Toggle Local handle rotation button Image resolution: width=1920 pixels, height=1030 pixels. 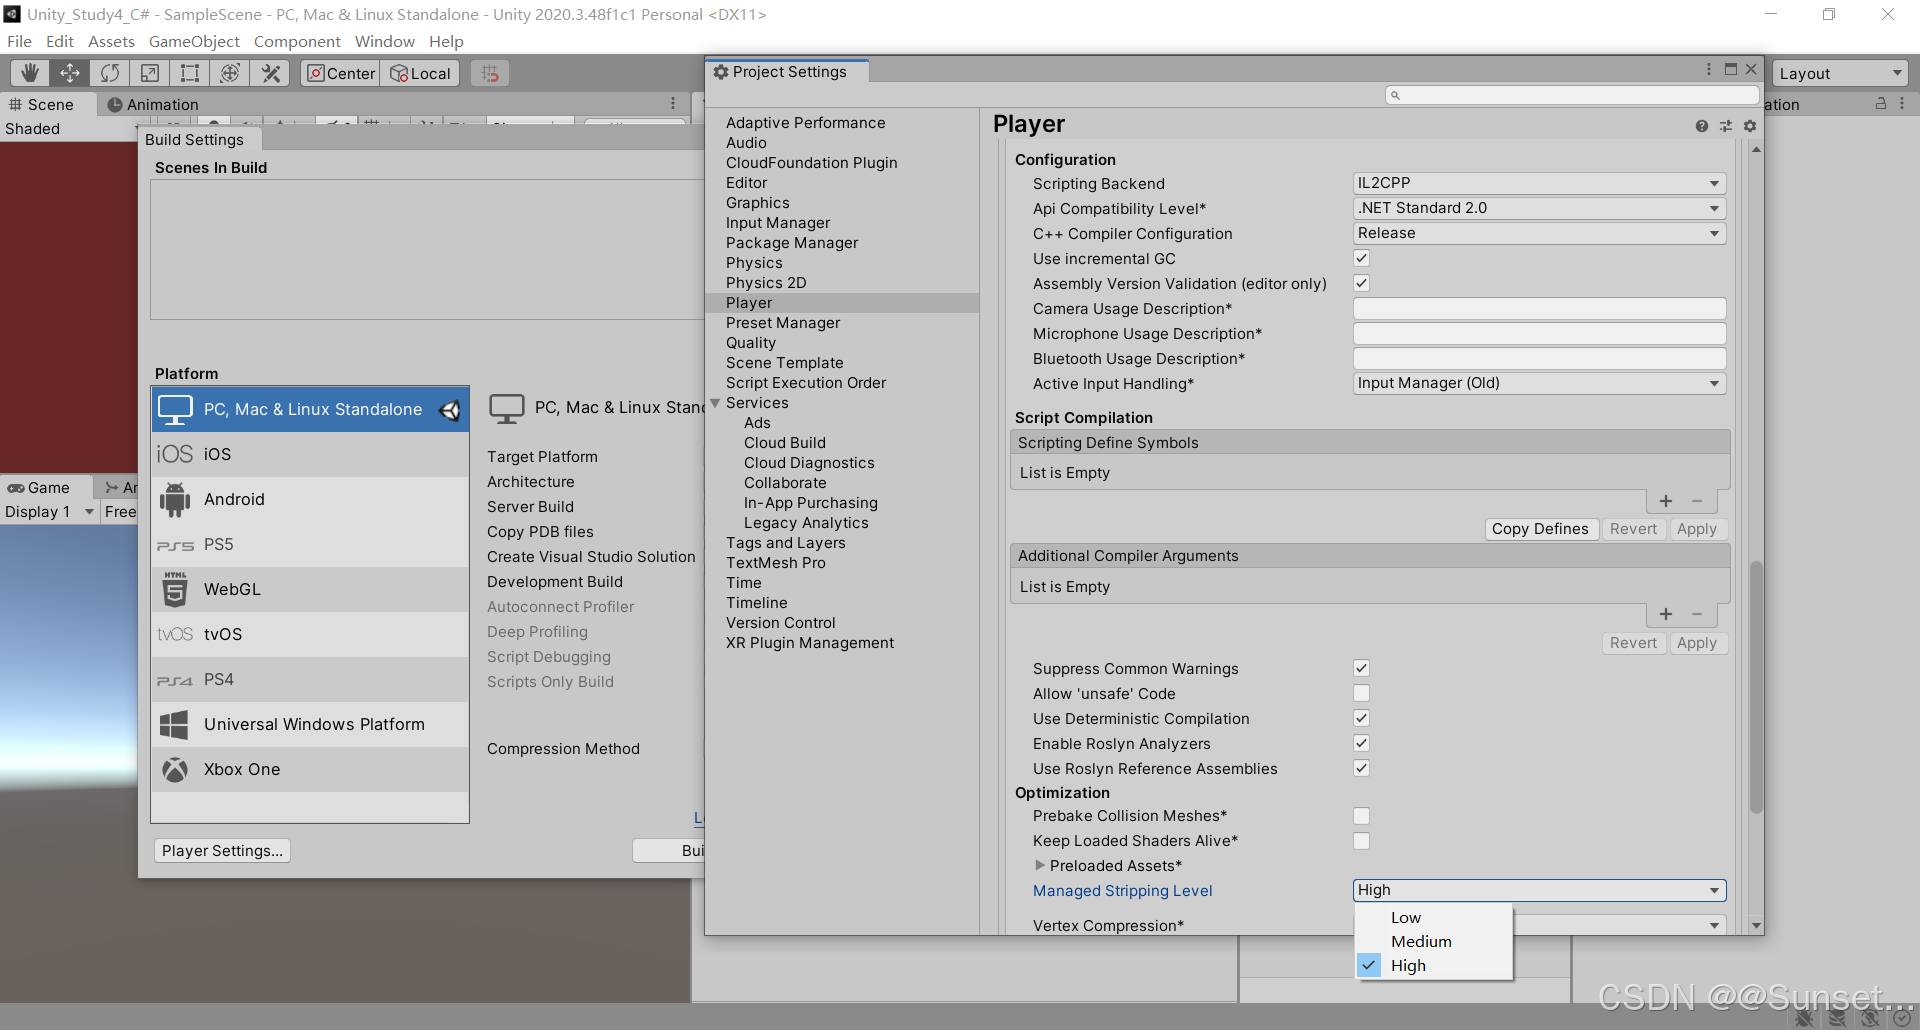tap(420, 73)
